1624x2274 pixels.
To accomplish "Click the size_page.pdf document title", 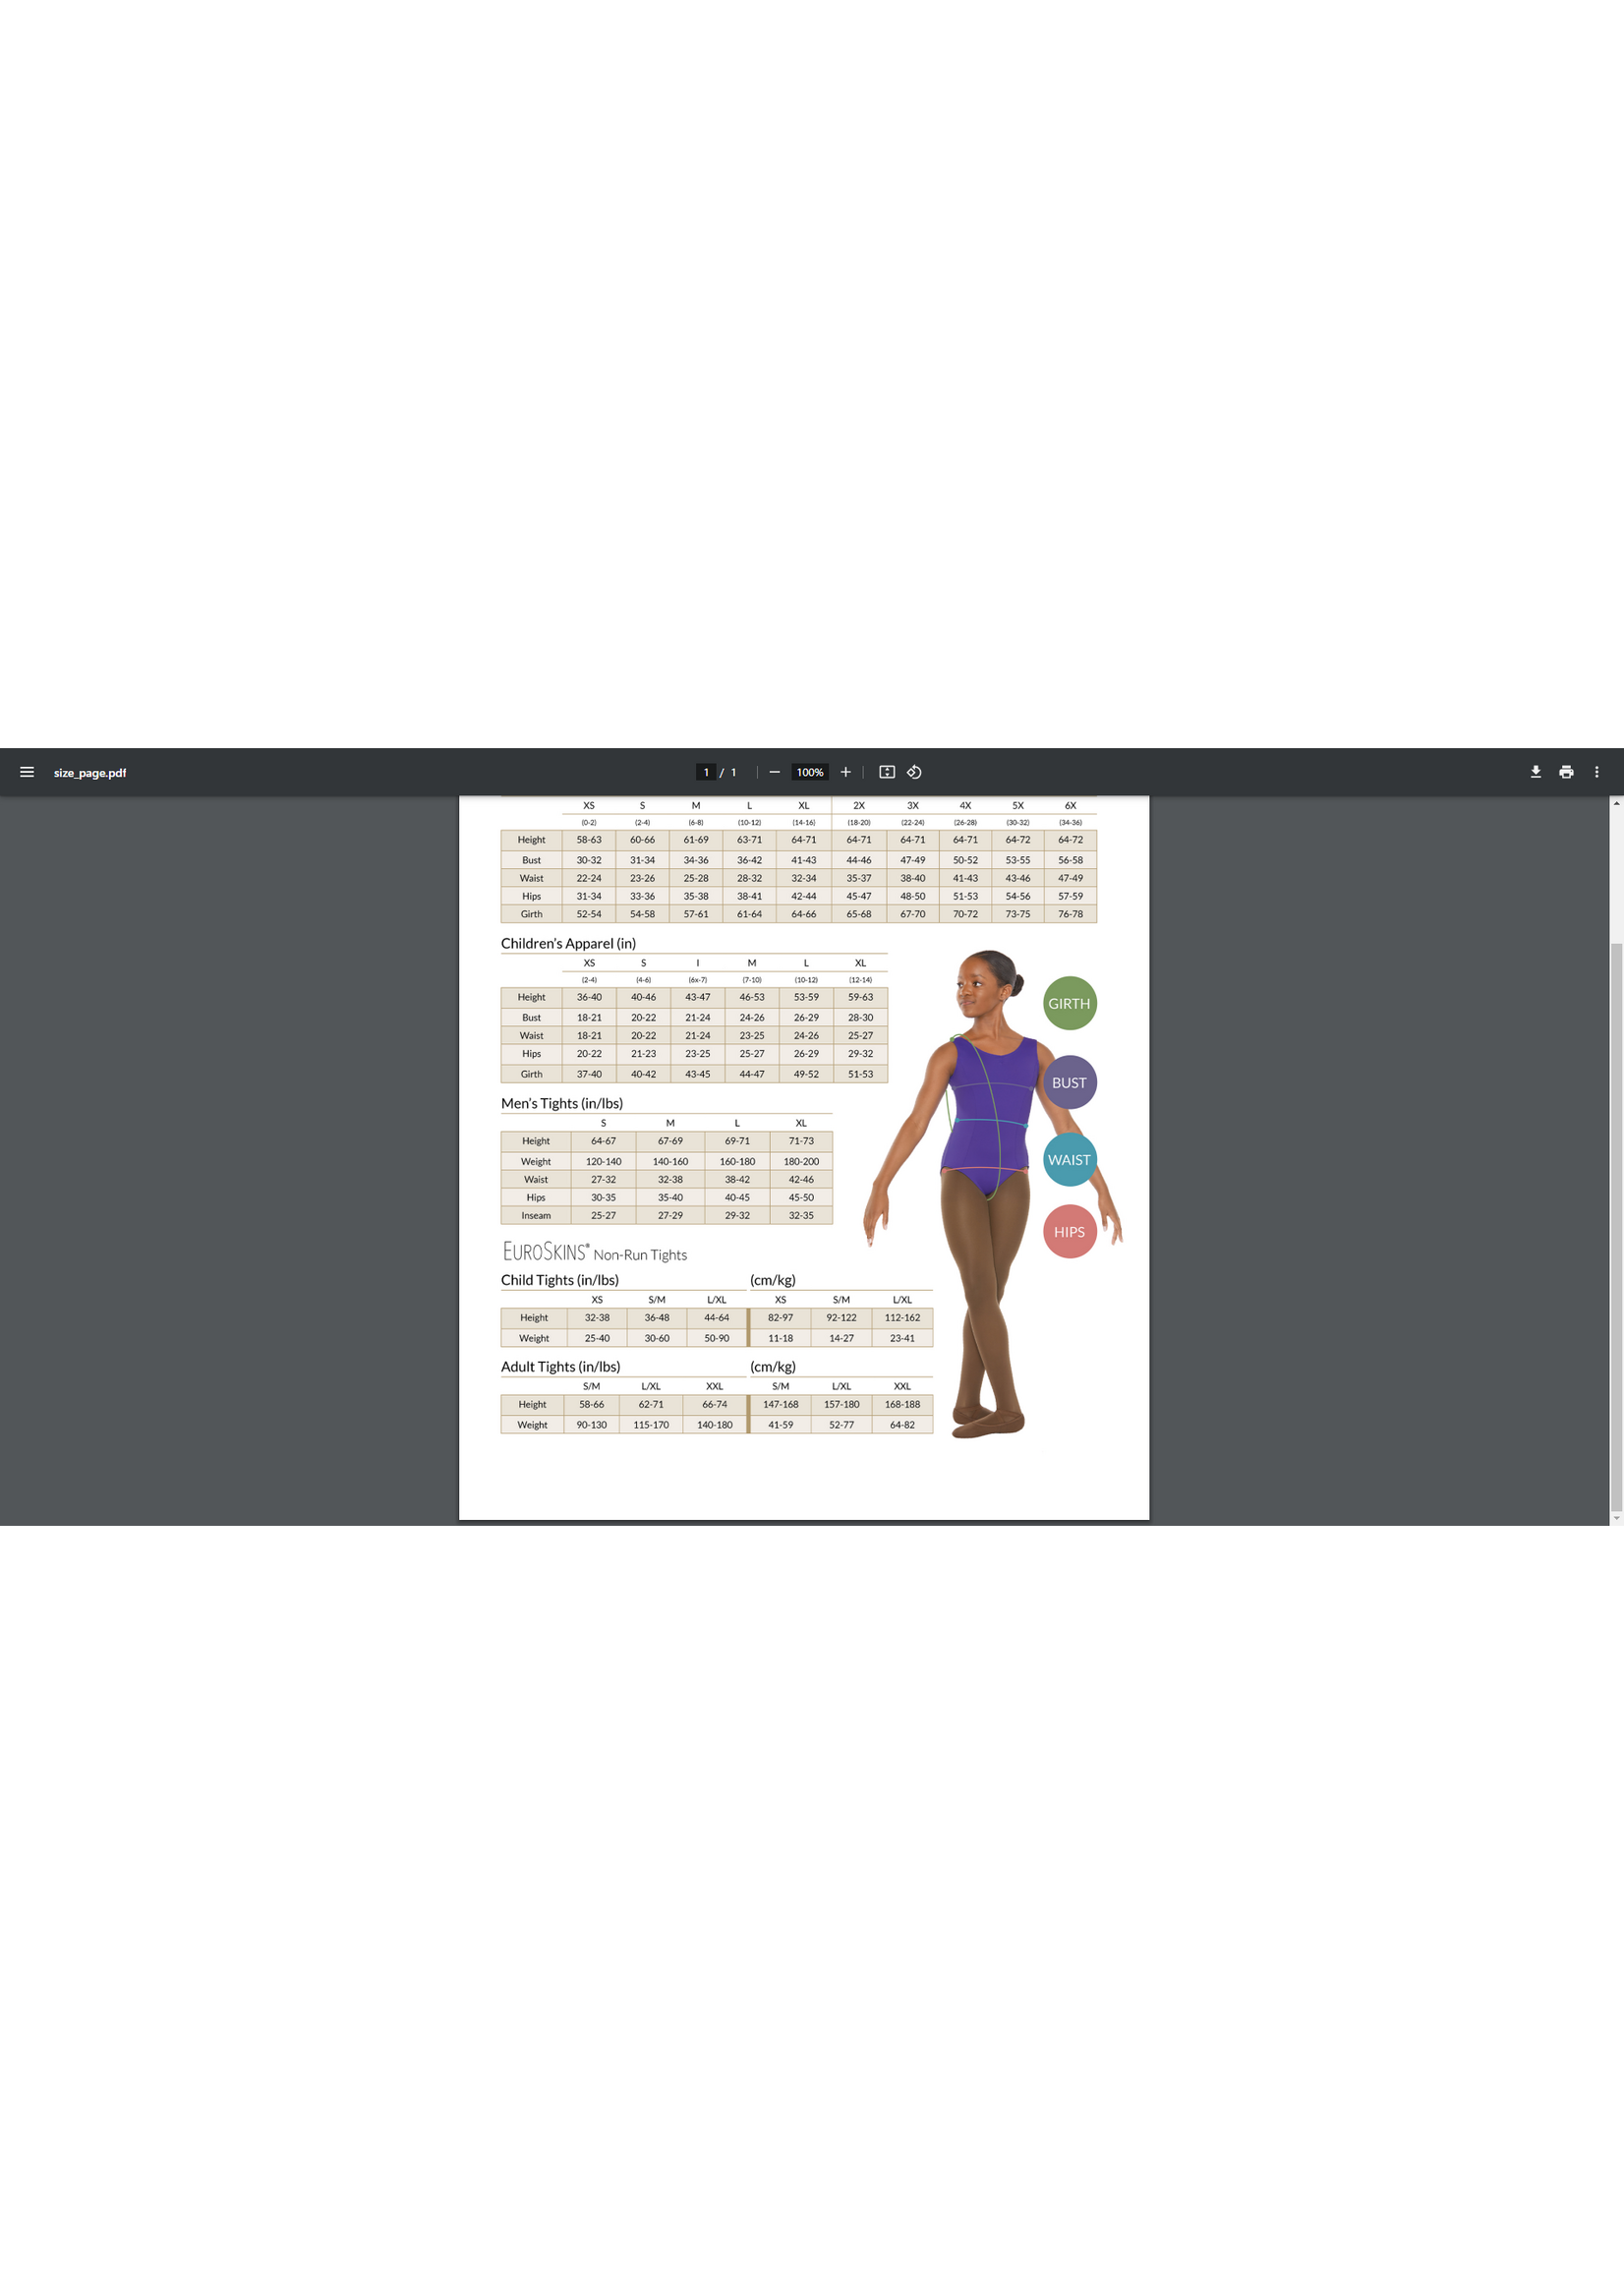I will (x=90, y=773).
